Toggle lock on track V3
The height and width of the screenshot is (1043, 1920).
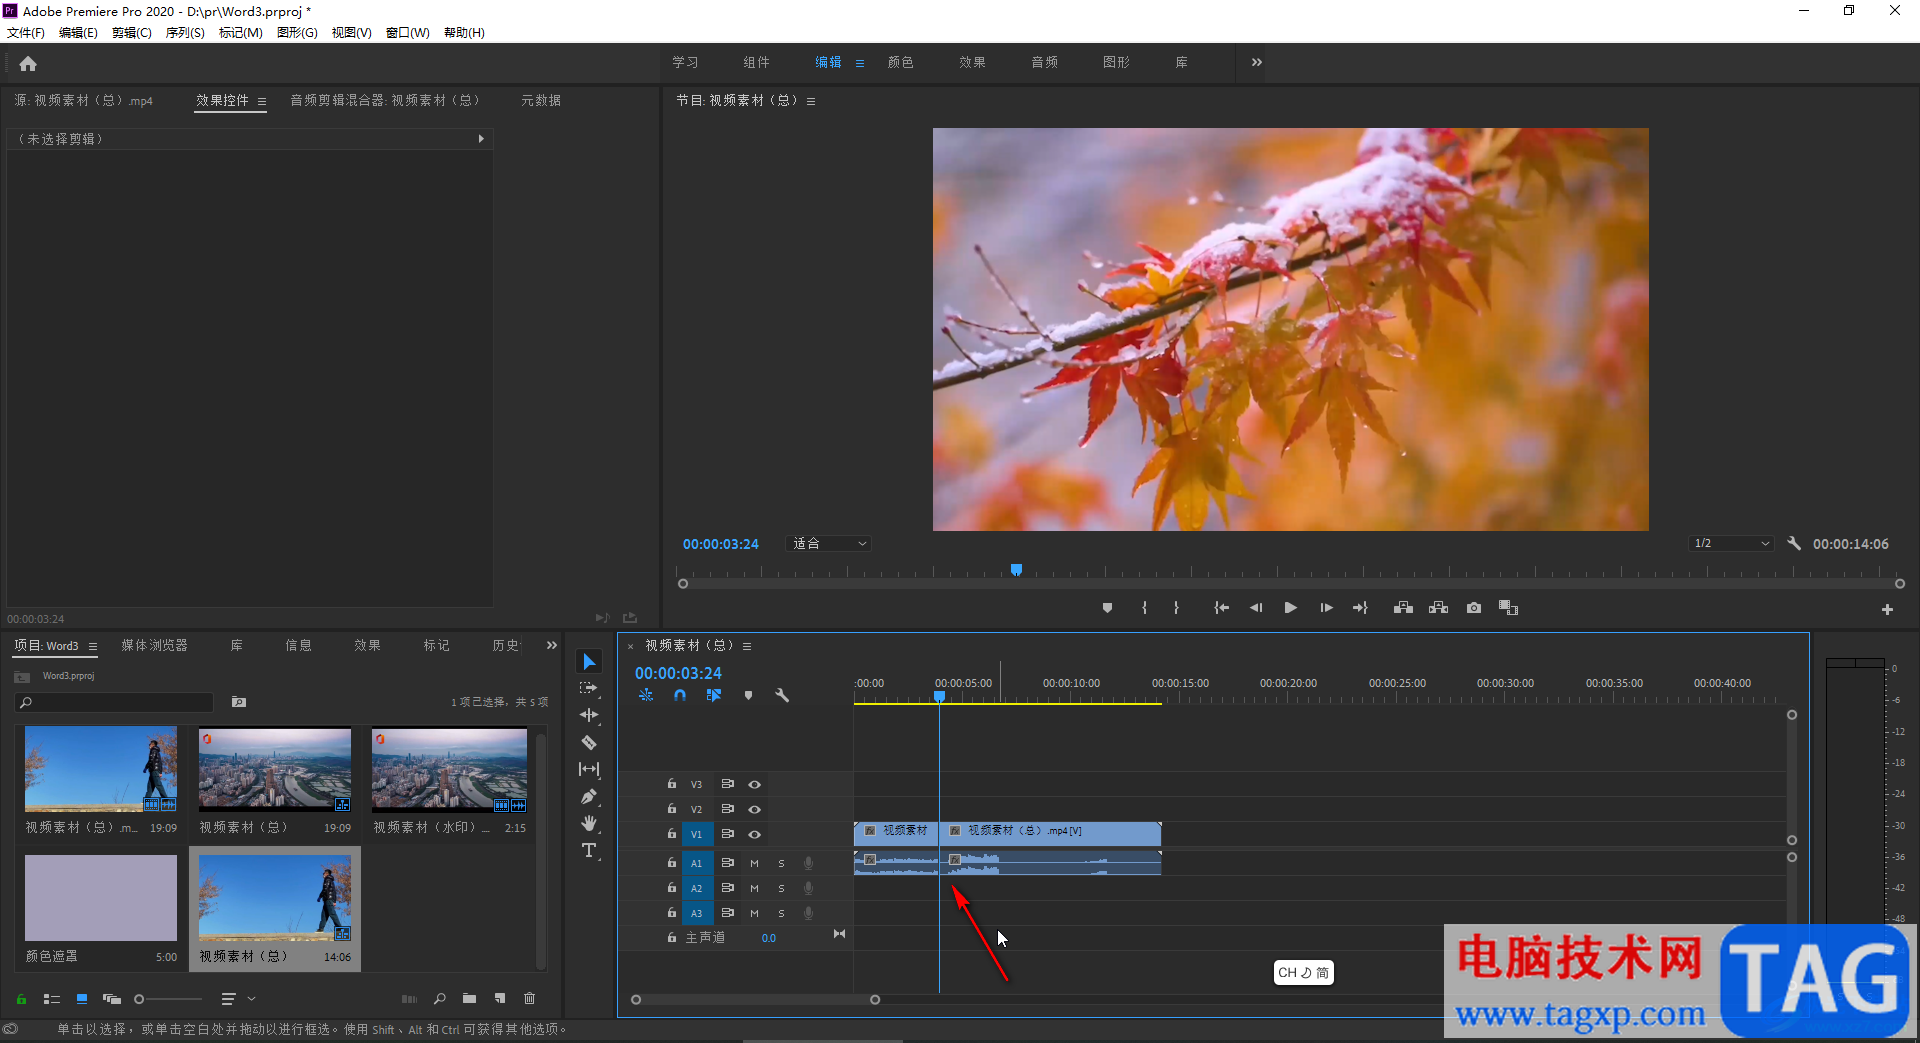tap(672, 784)
